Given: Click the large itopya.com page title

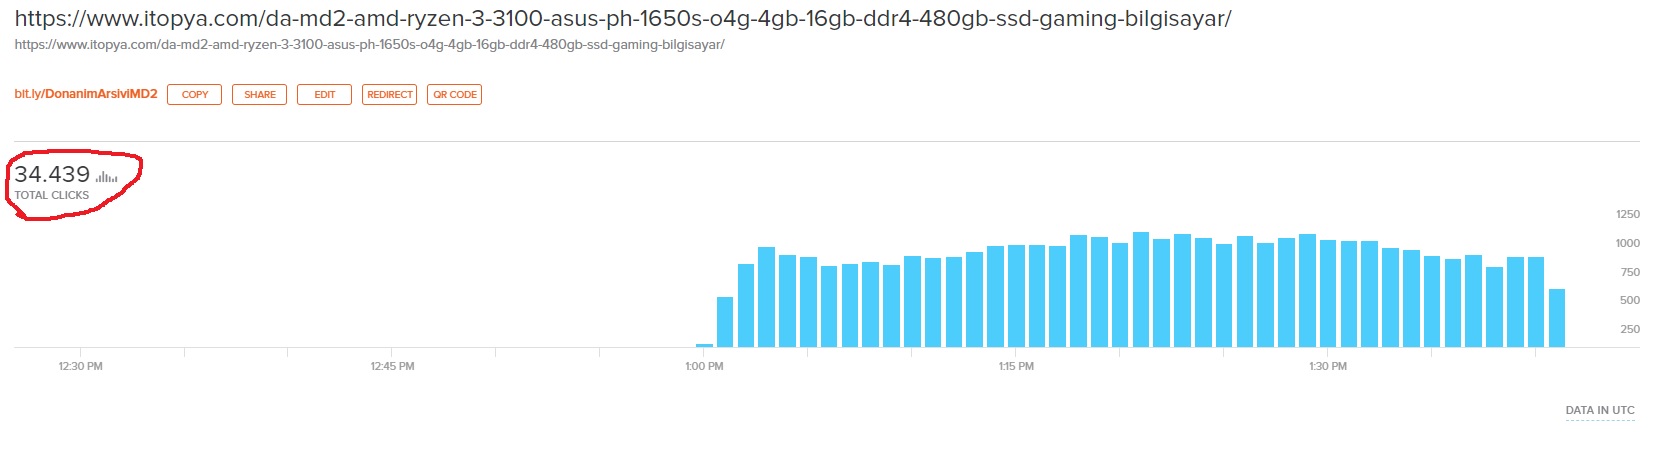Looking at the screenshot, I should (622, 19).
